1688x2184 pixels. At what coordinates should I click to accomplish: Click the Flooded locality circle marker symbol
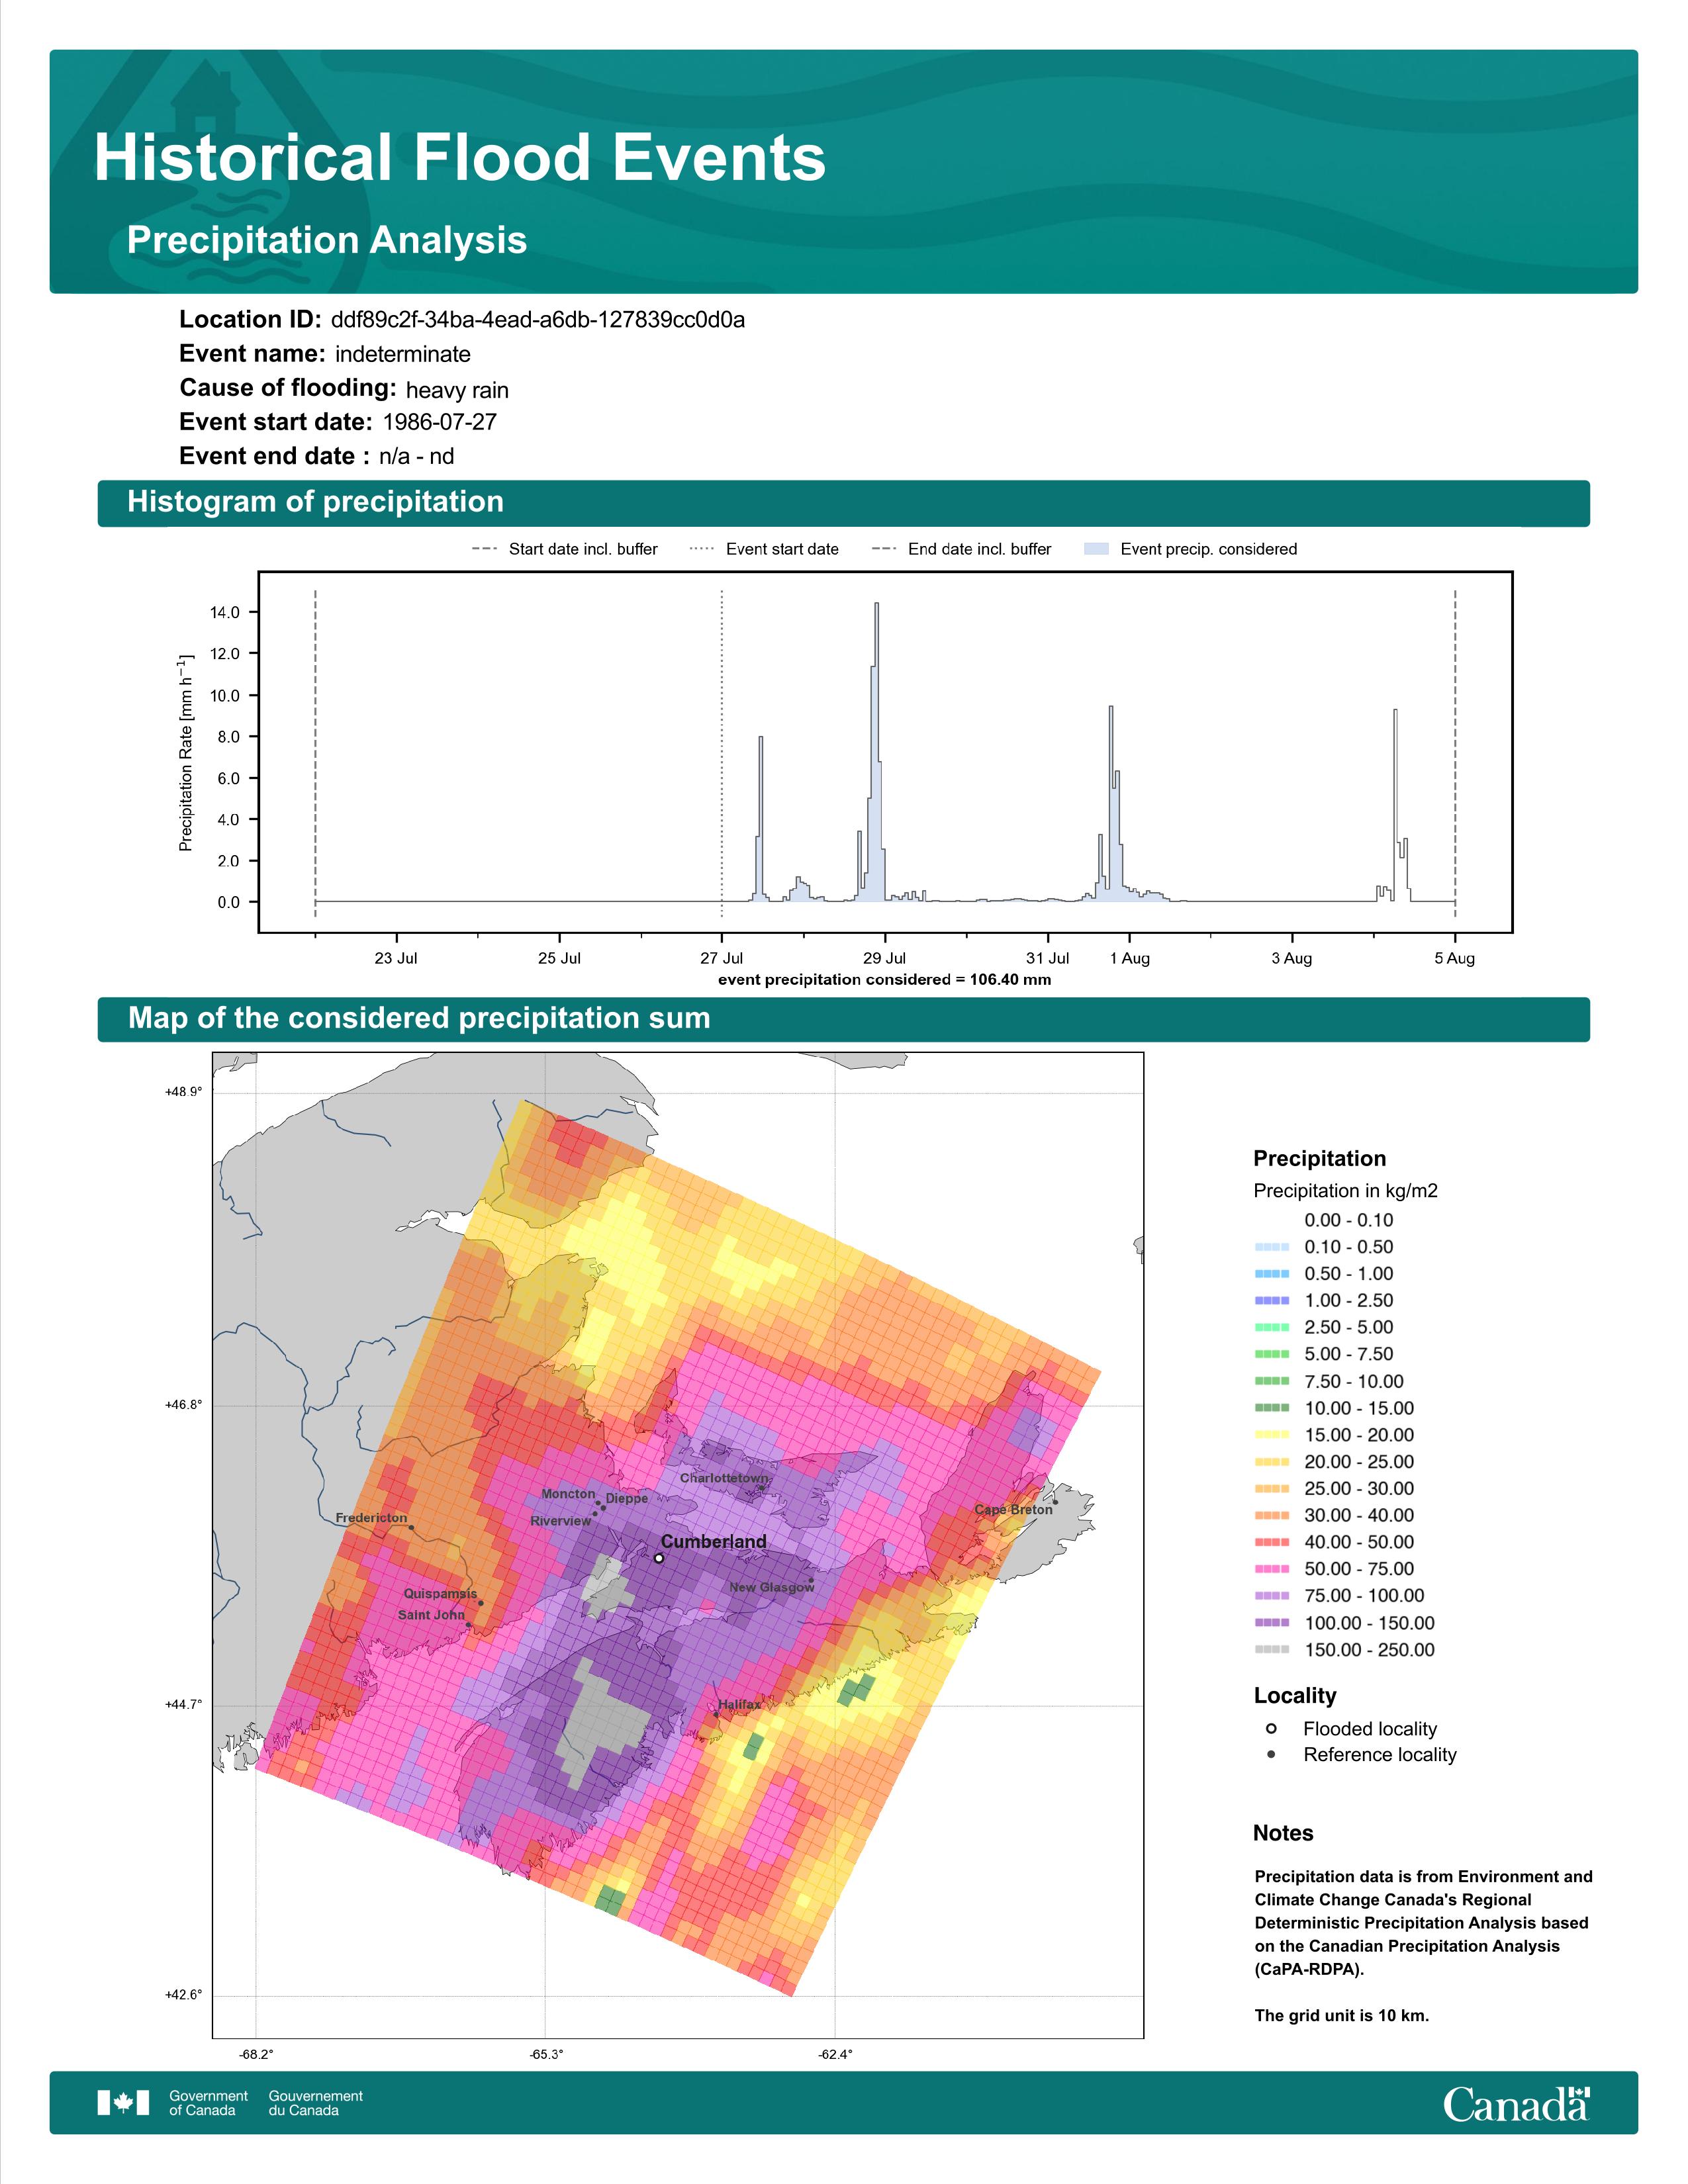click(1271, 1728)
